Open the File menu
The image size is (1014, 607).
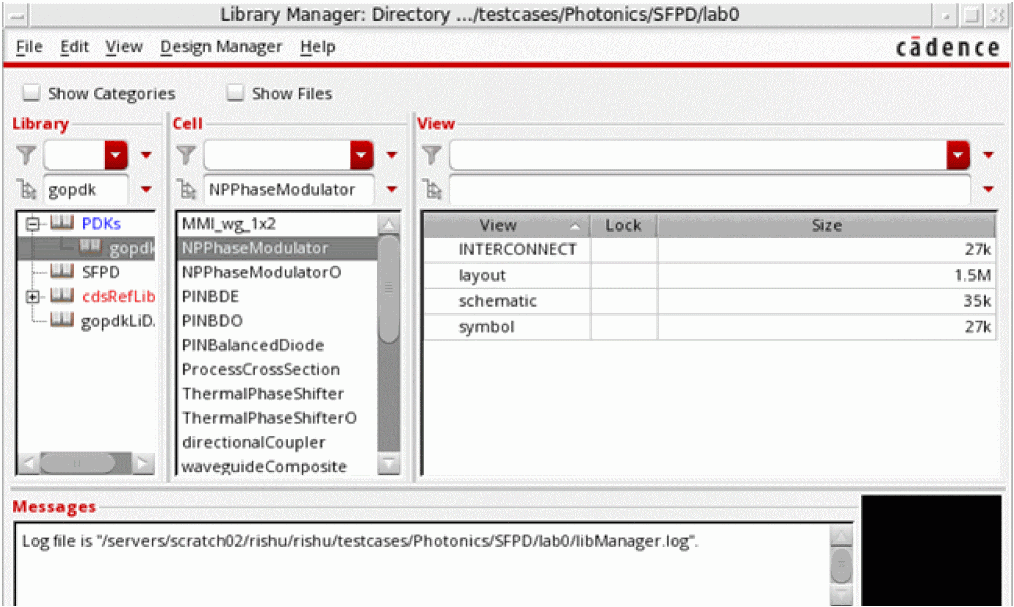[29, 47]
